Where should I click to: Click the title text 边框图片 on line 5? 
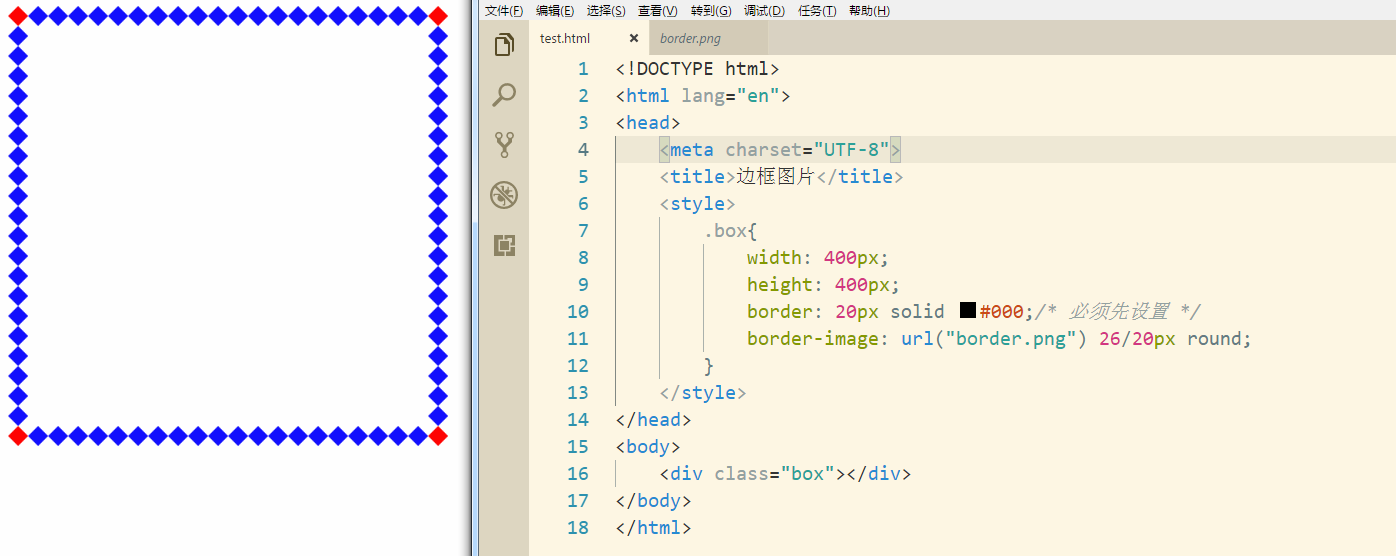[775, 177]
